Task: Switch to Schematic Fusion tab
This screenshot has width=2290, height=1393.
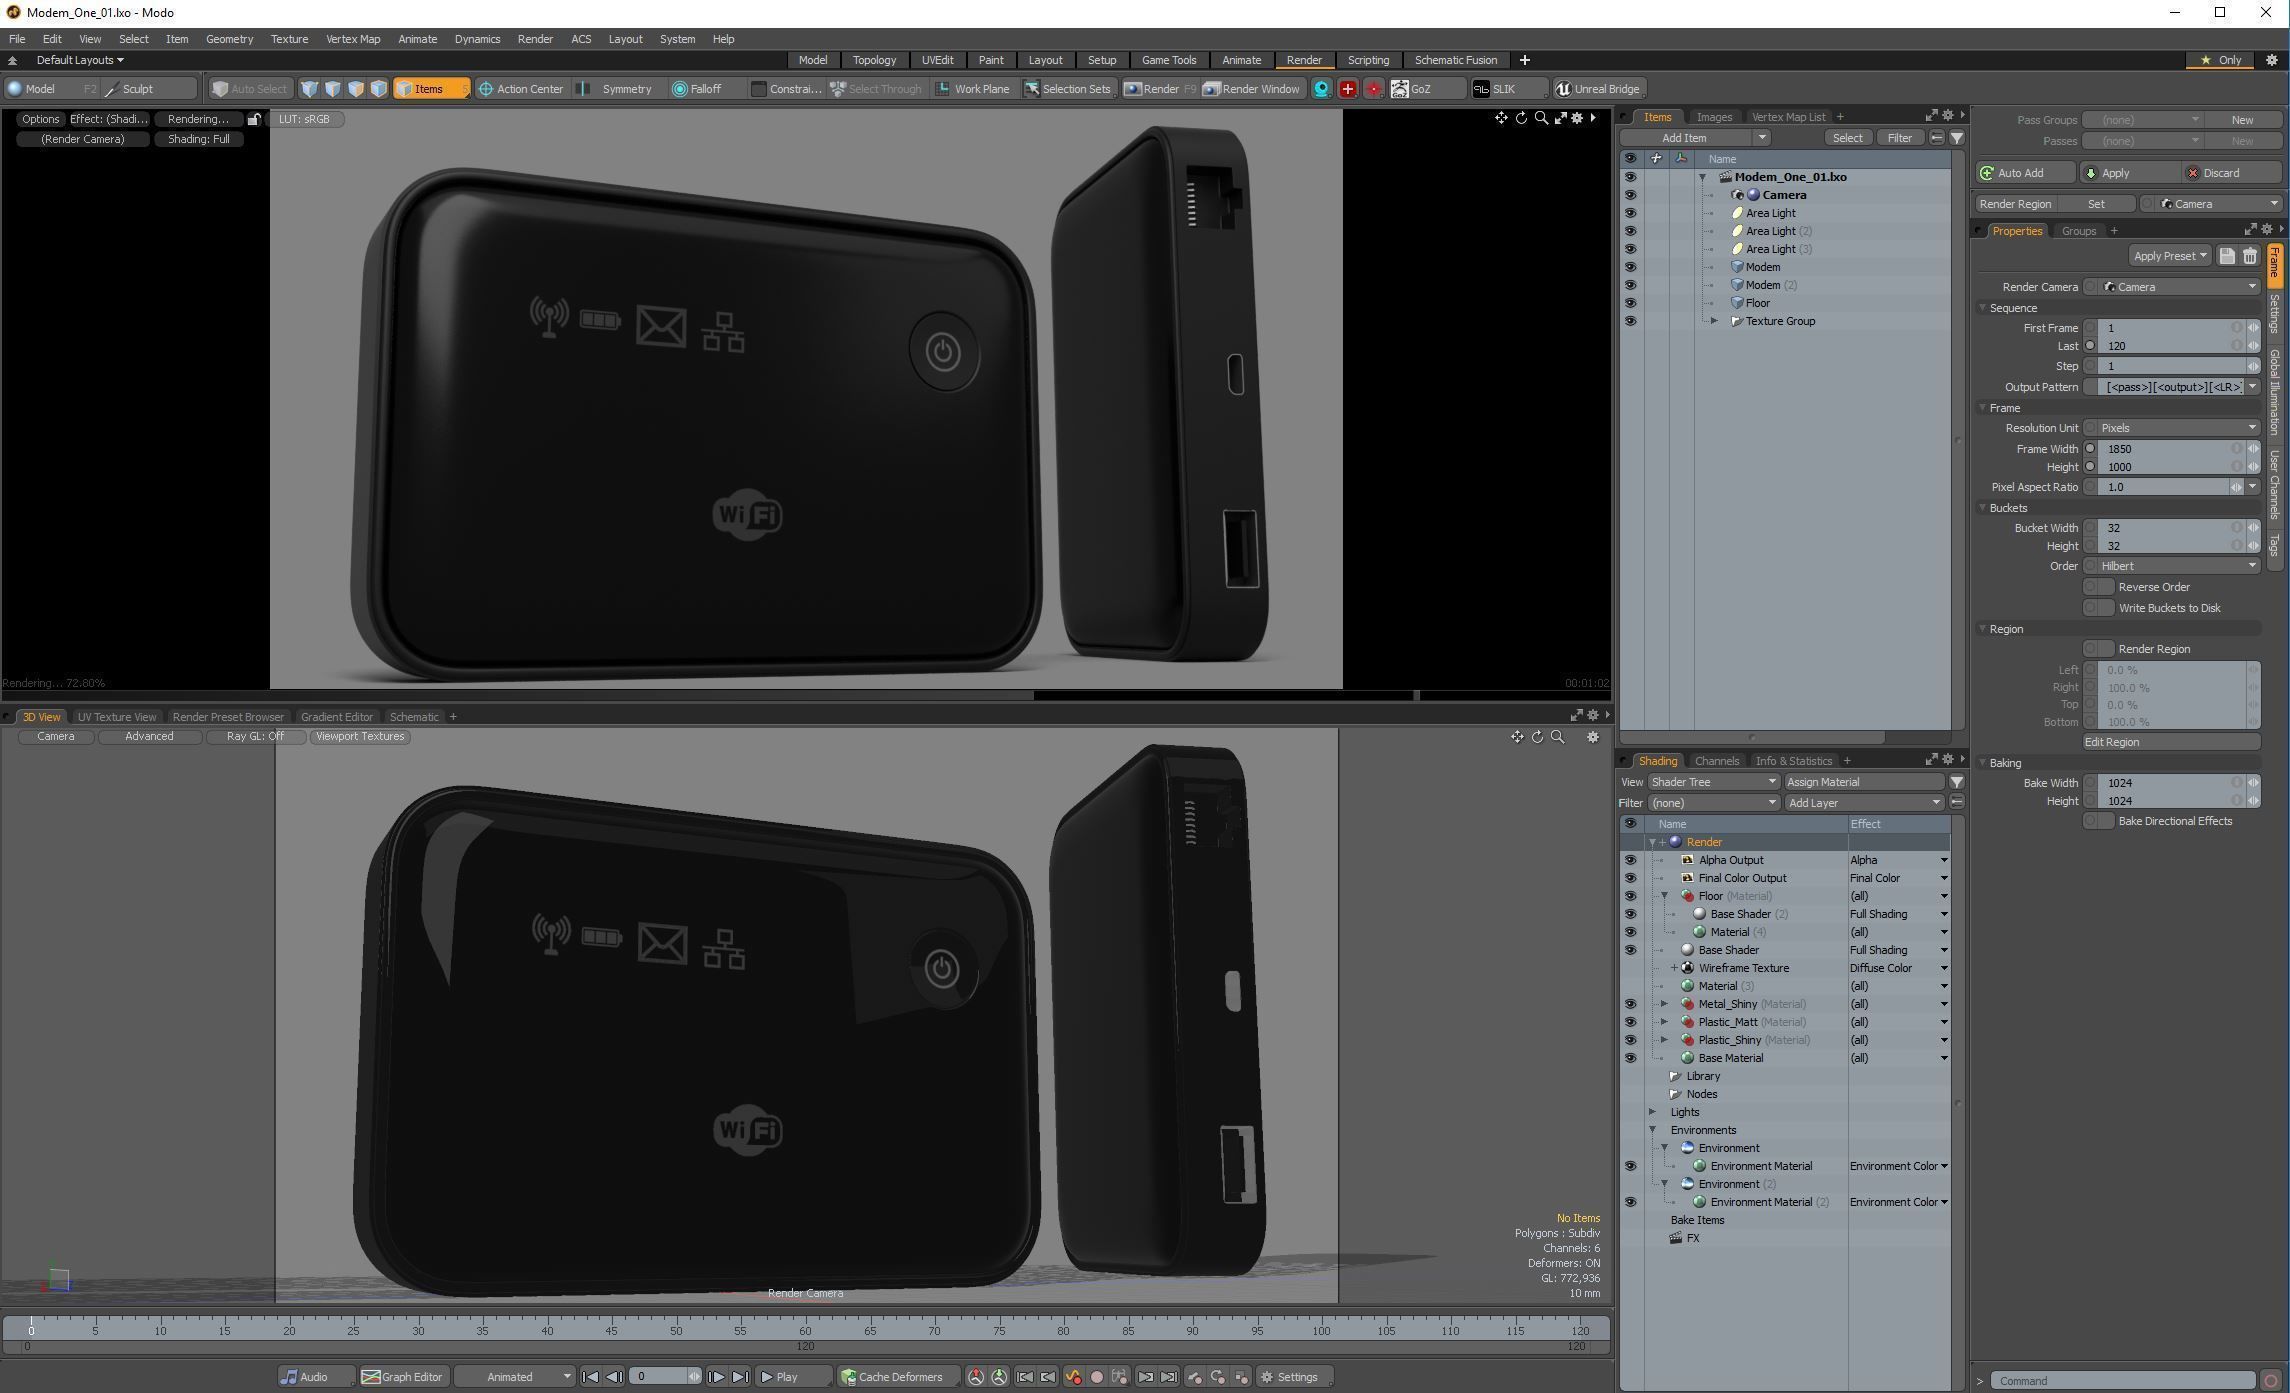Action: tap(1455, 60)
